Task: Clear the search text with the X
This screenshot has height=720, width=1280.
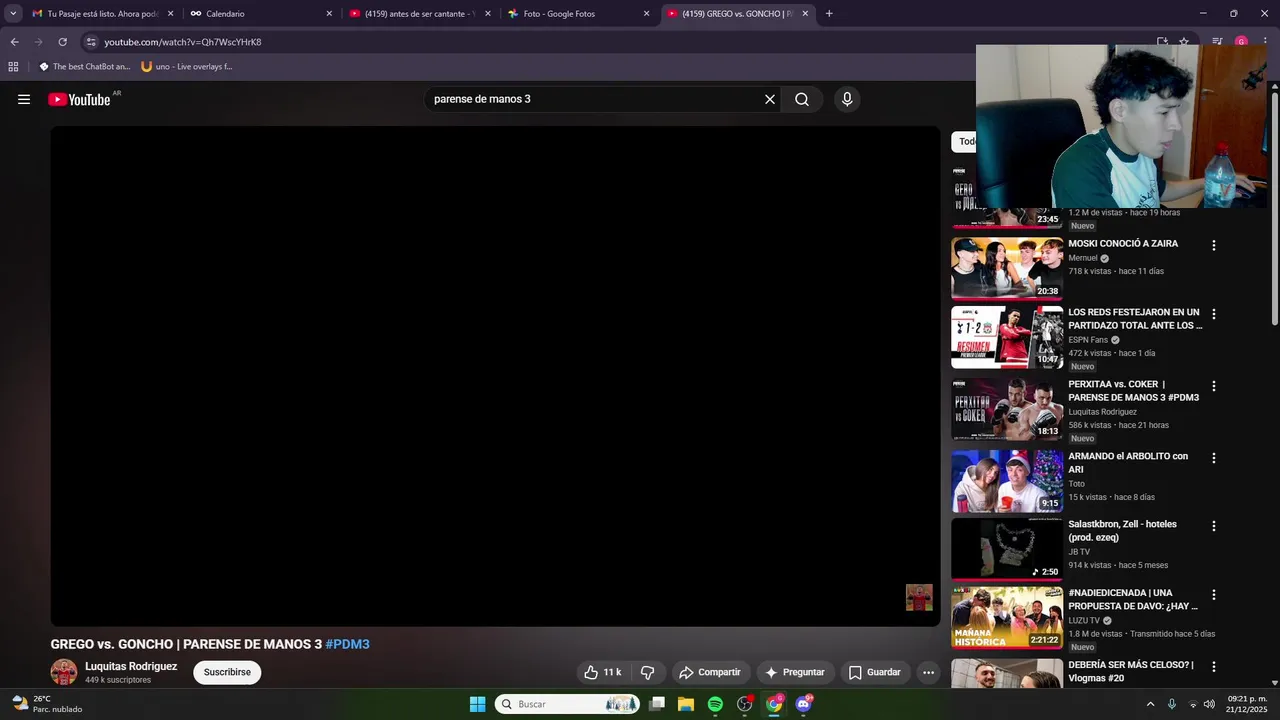Action: [770, 99]
